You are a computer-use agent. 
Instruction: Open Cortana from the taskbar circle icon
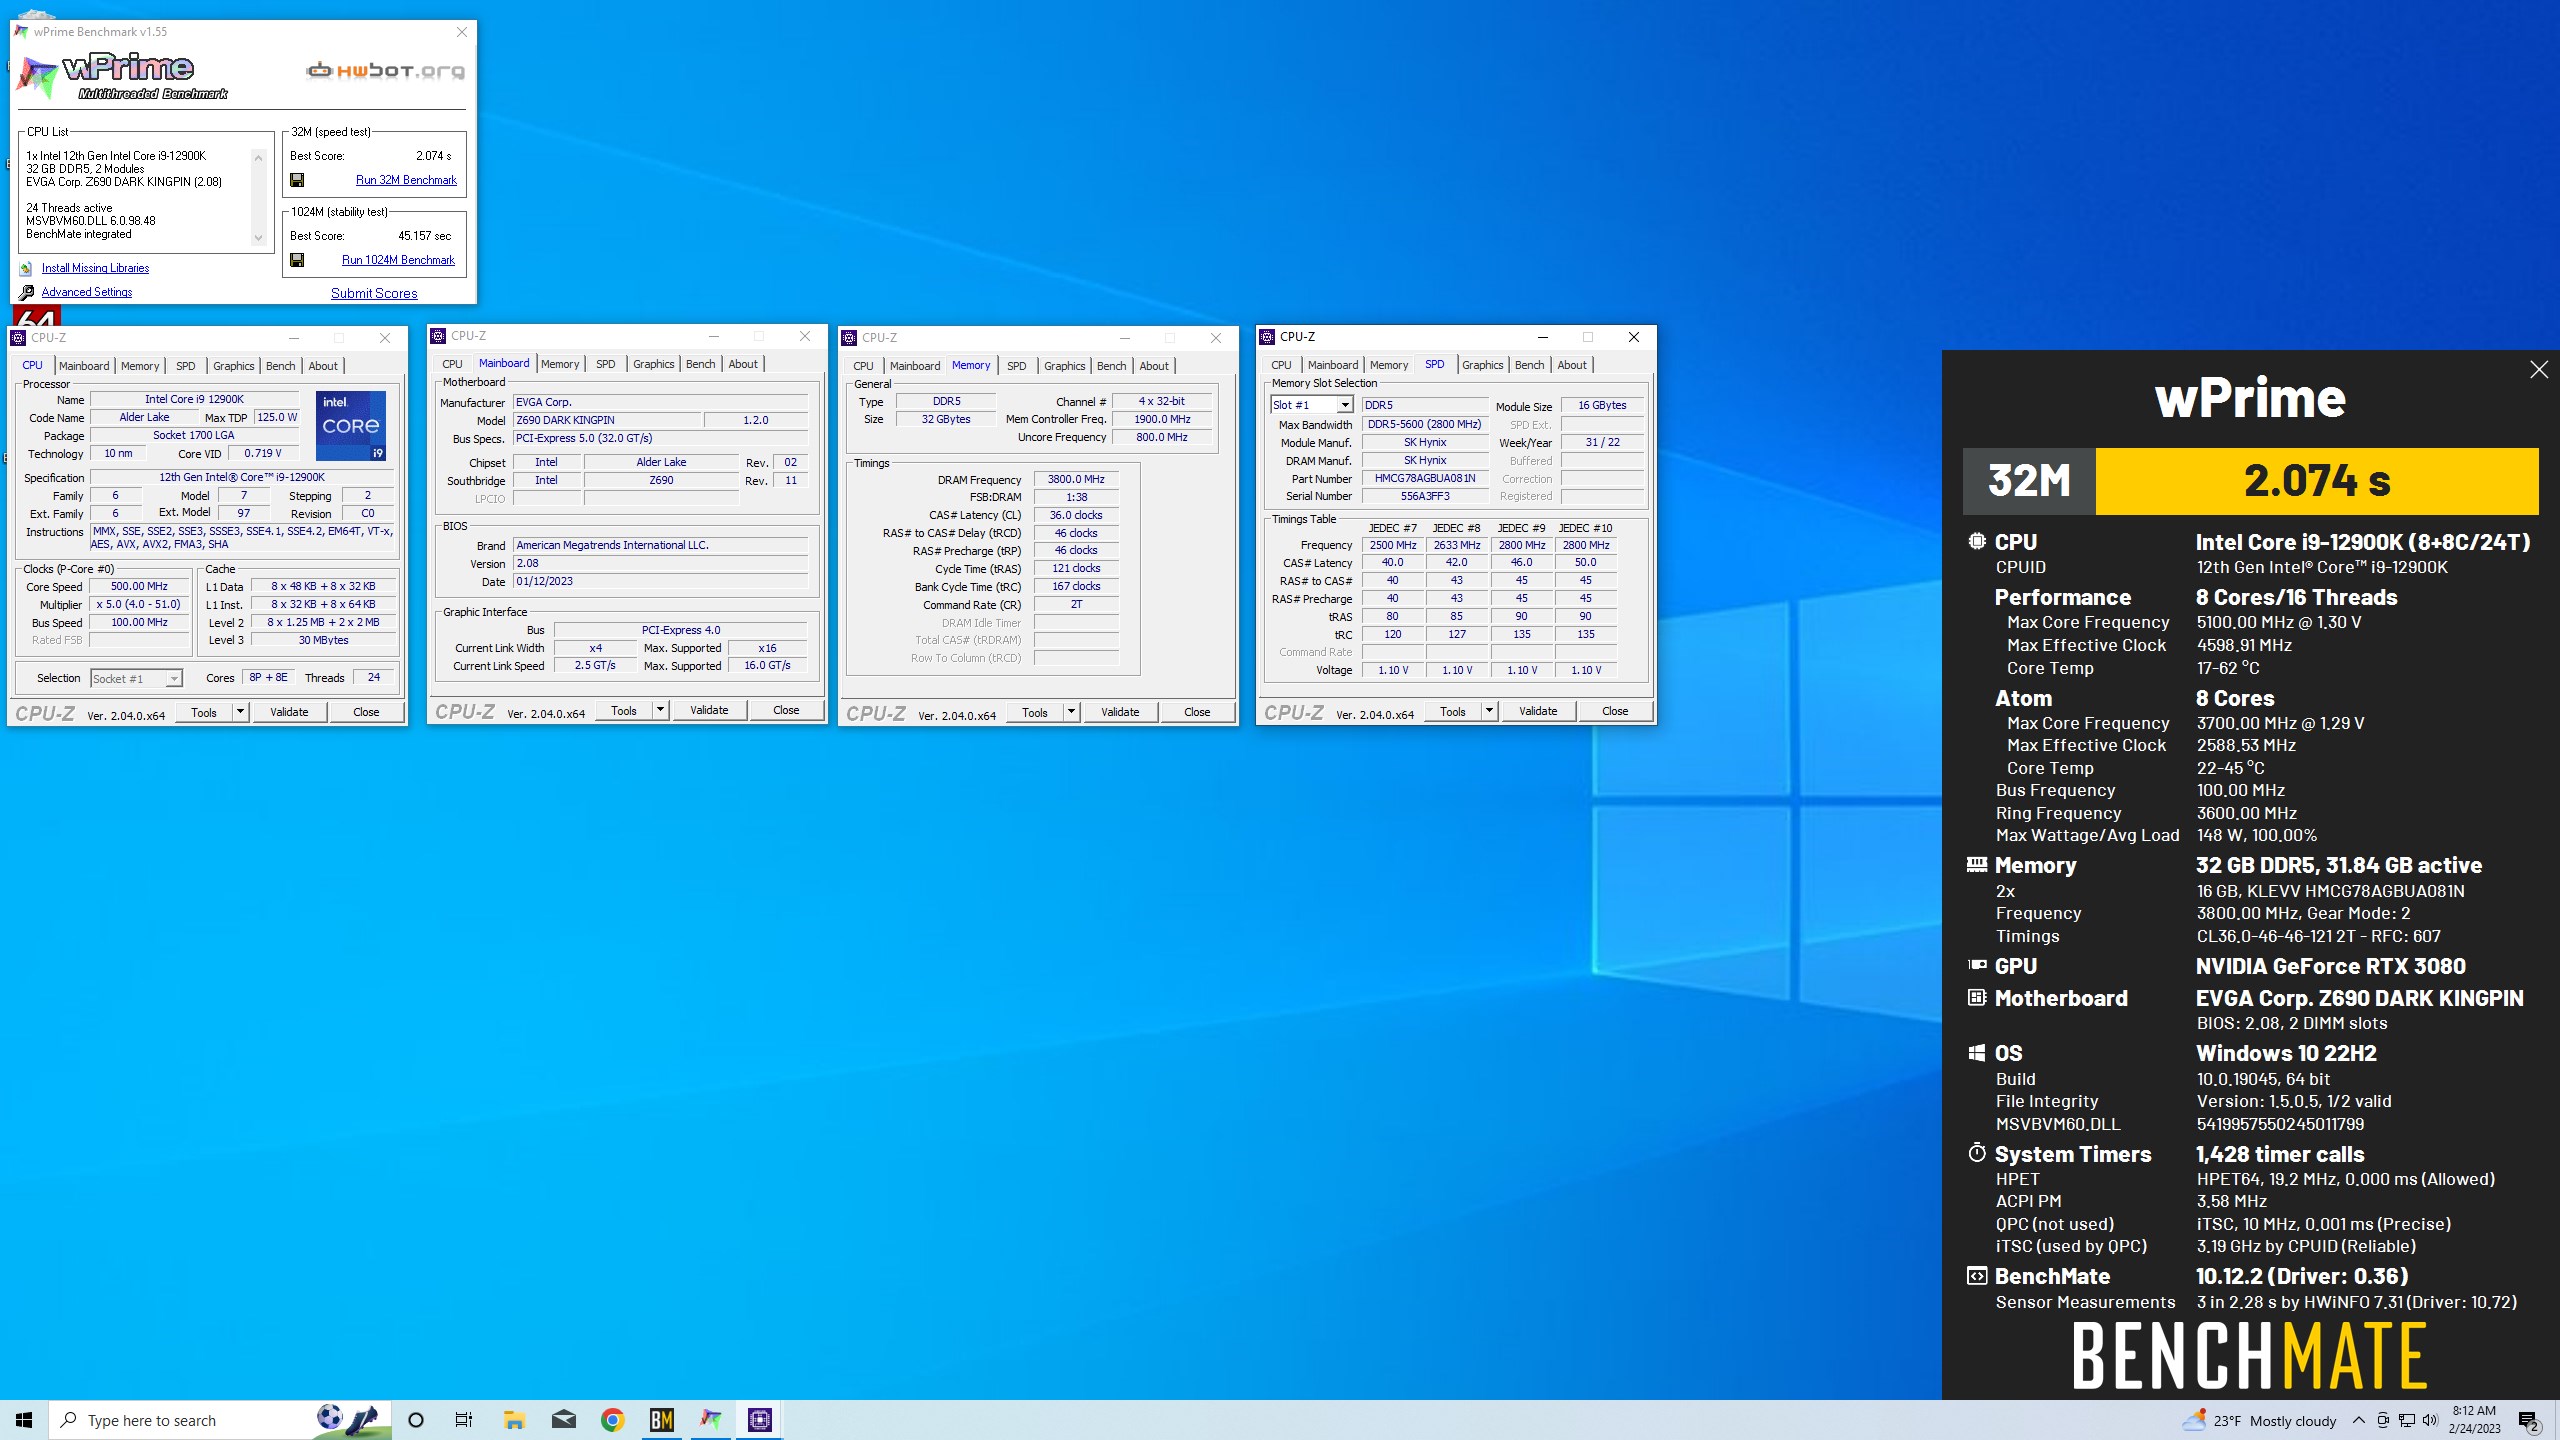coord(416,1420)
